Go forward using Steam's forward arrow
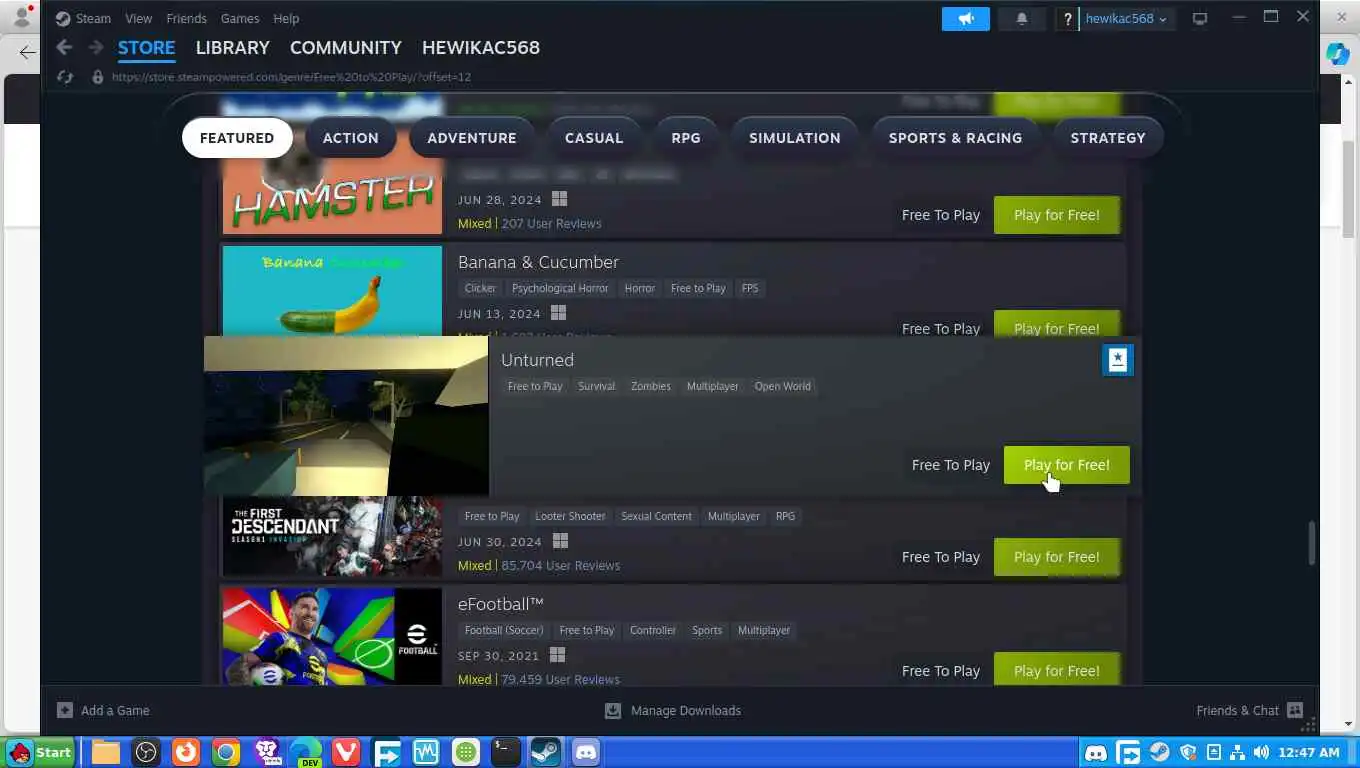This screenshot has width=1360, height=768. click(95, 47)
